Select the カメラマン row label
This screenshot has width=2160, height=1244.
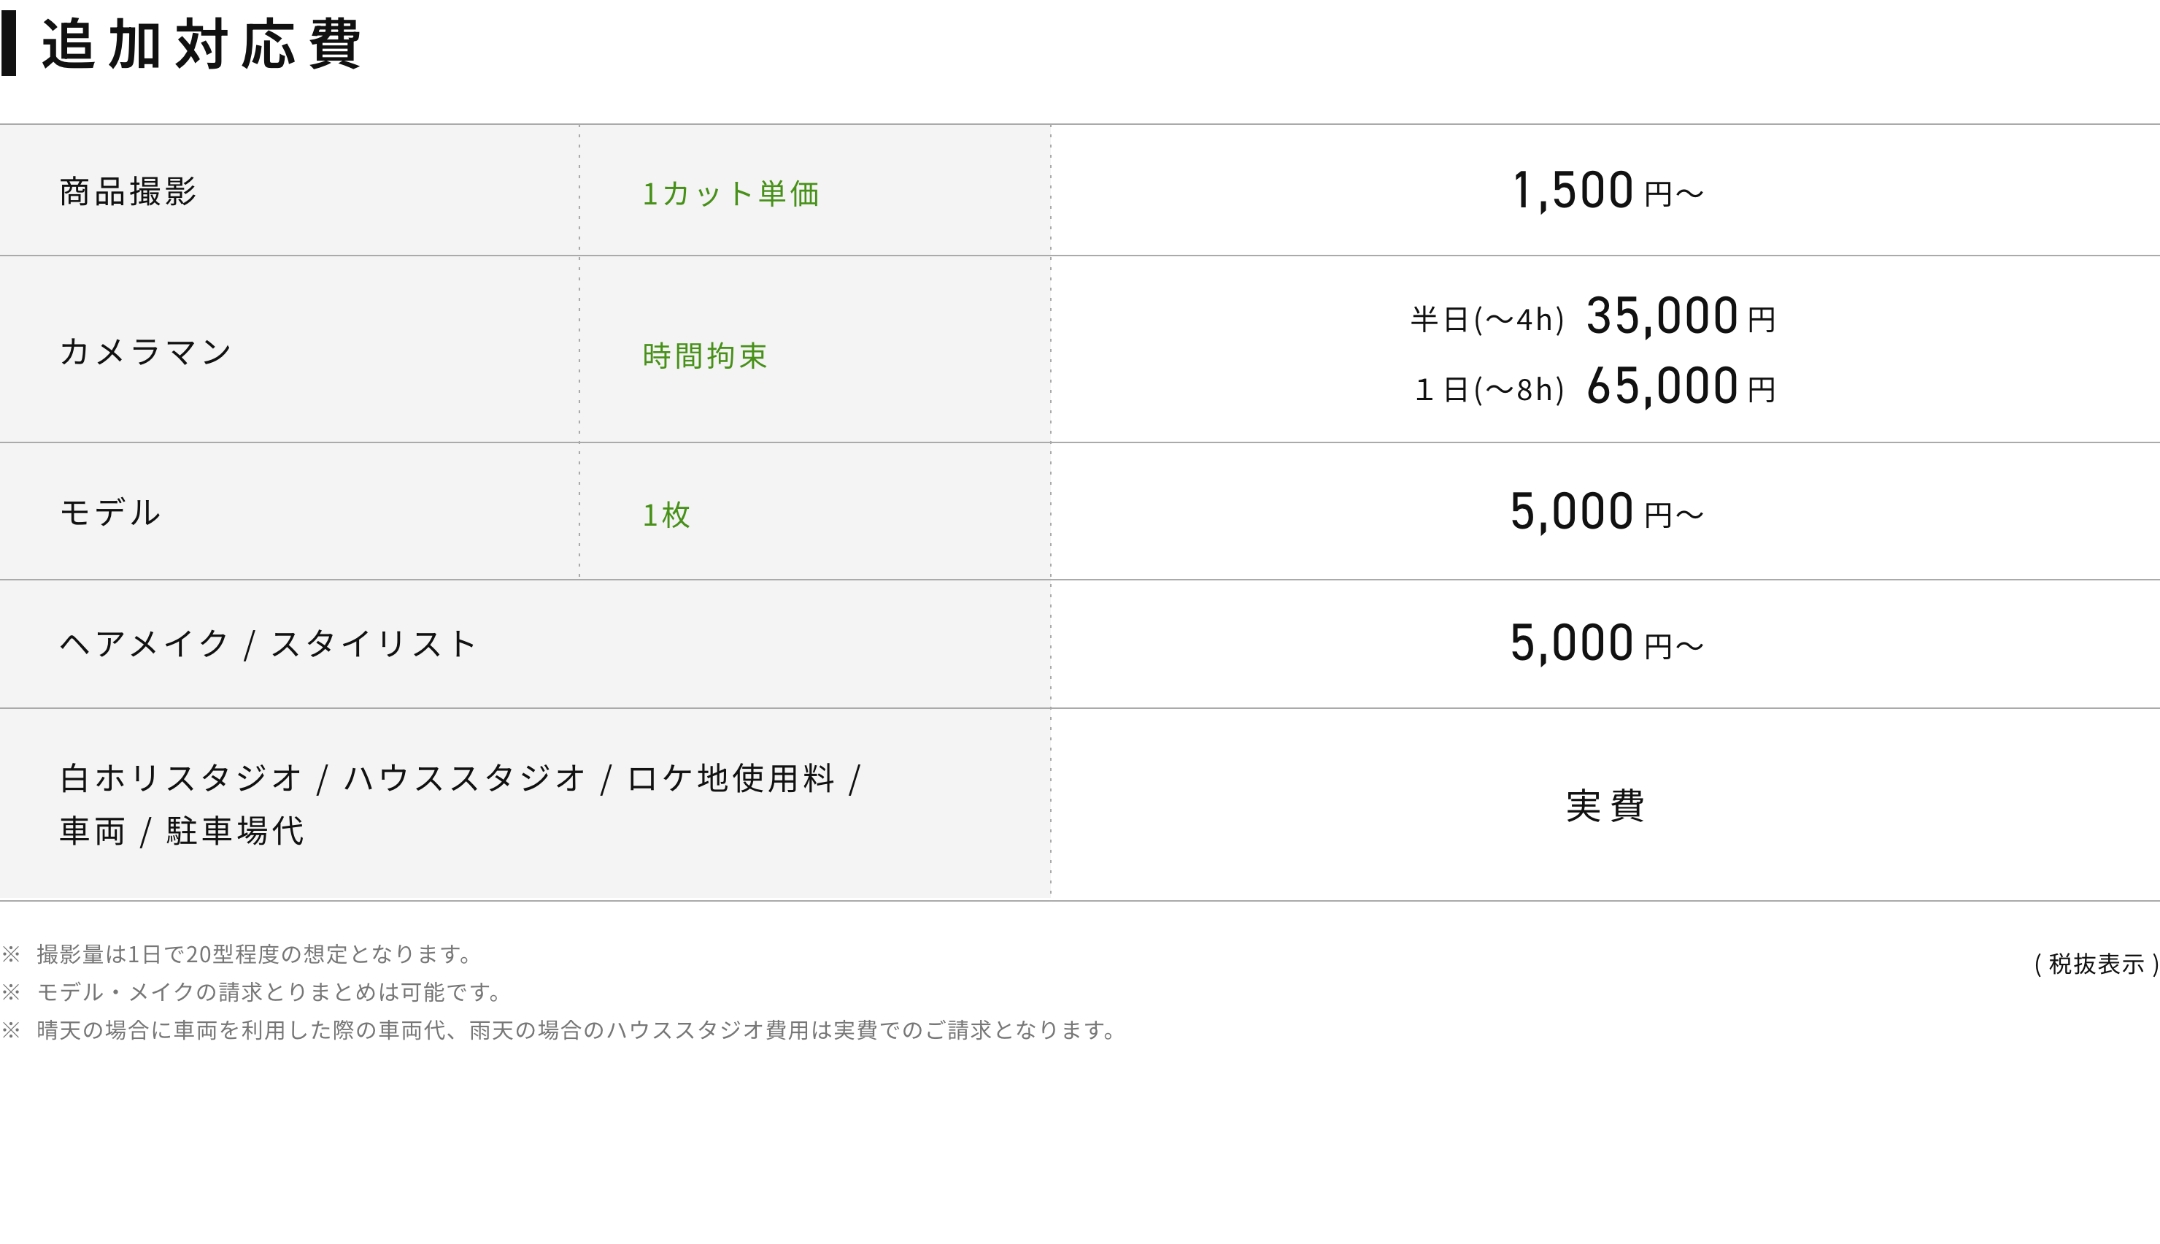(x=146, y=352)
